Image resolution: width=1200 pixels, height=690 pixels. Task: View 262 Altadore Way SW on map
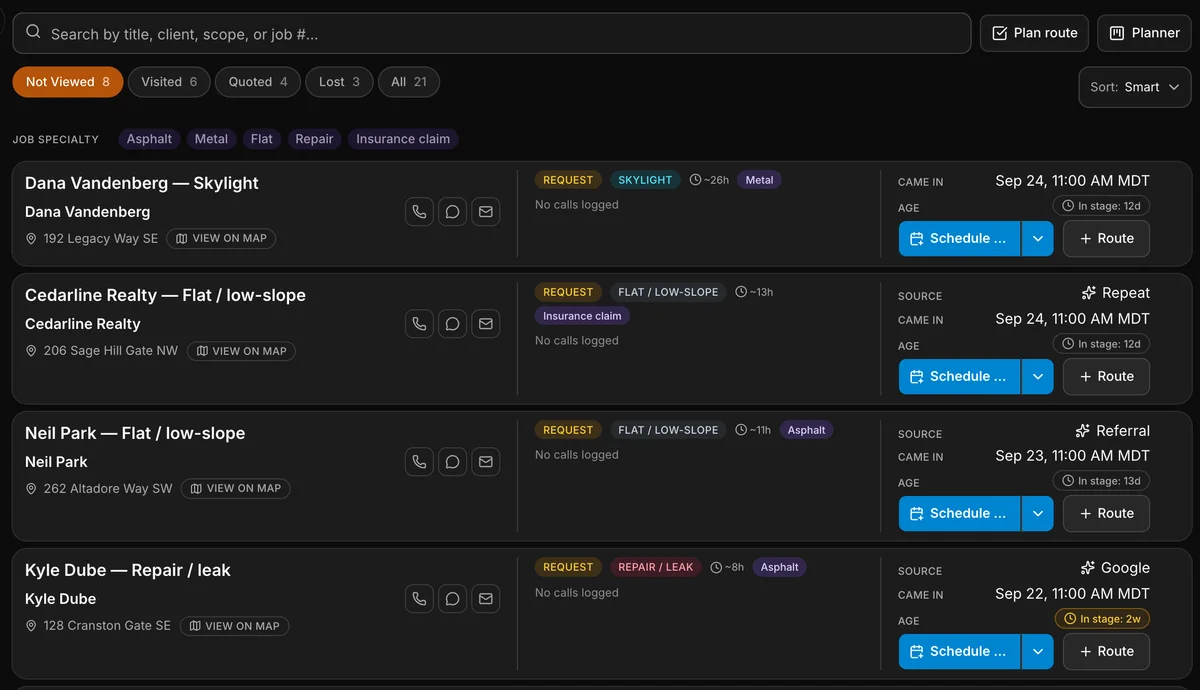coord(236,489)
